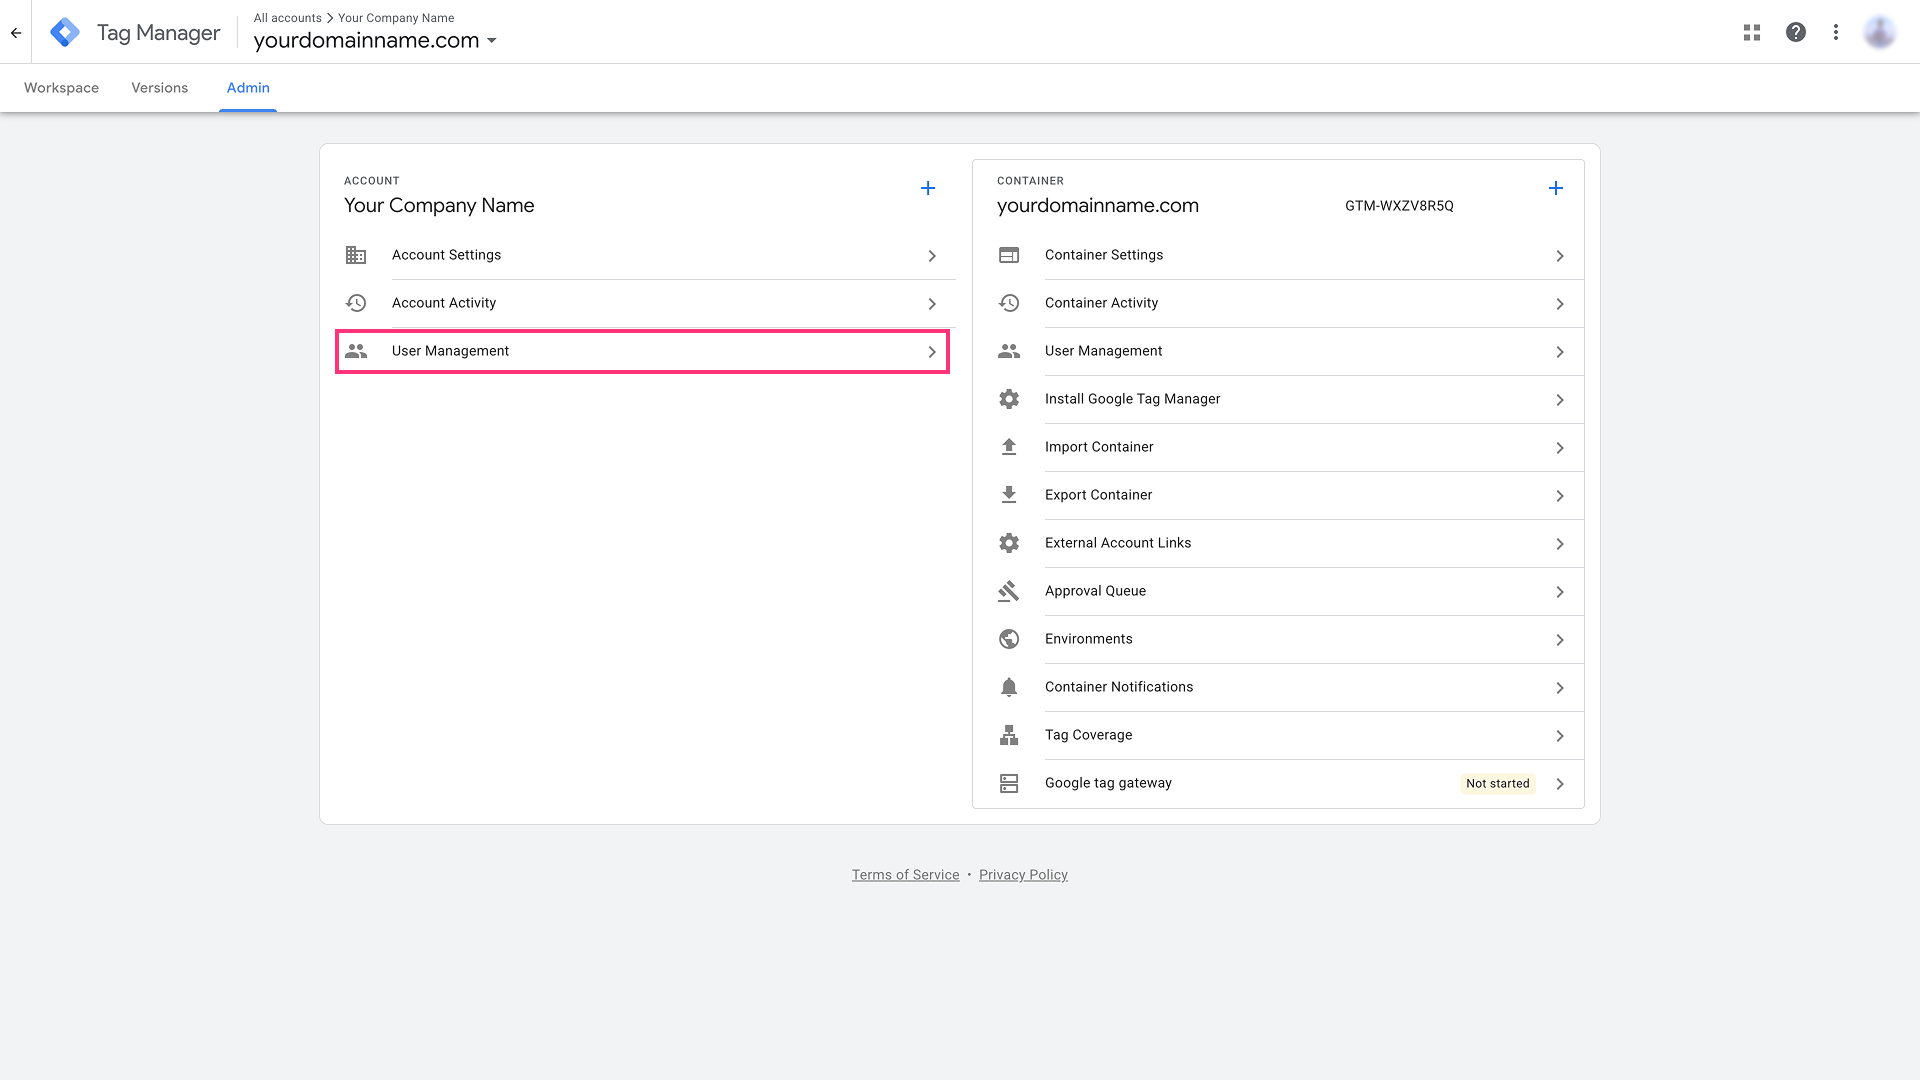
Task: Click the user profile avatar
Action: pos(1879,32)
